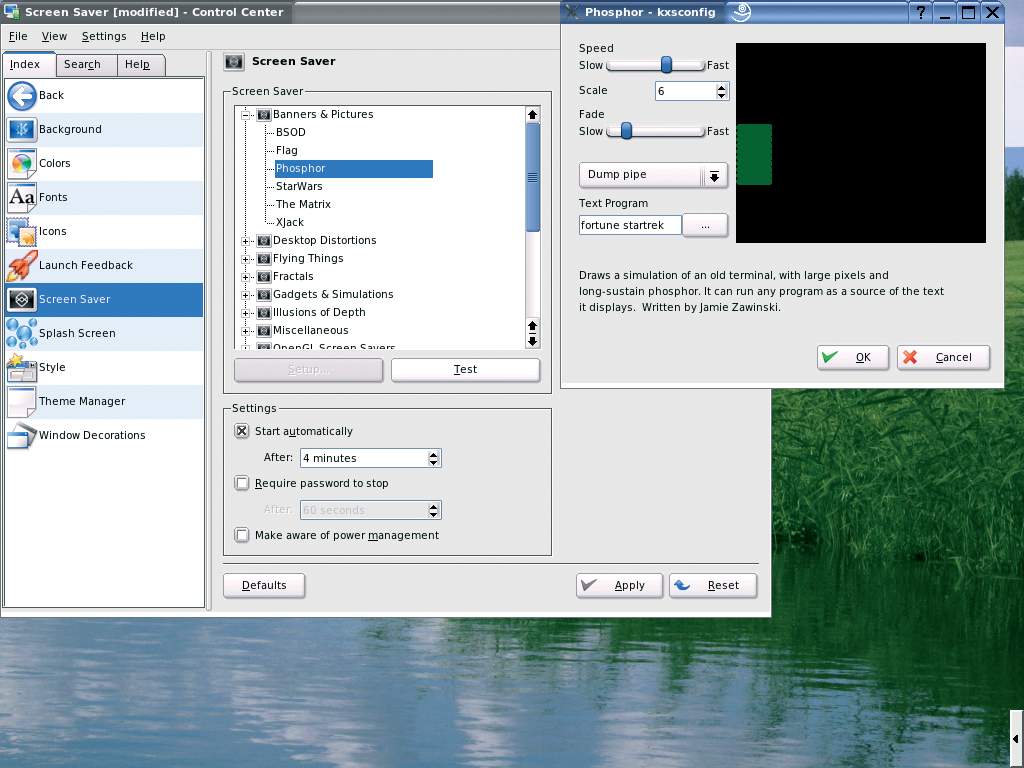Select XJack screen saver

coord(290,223)
